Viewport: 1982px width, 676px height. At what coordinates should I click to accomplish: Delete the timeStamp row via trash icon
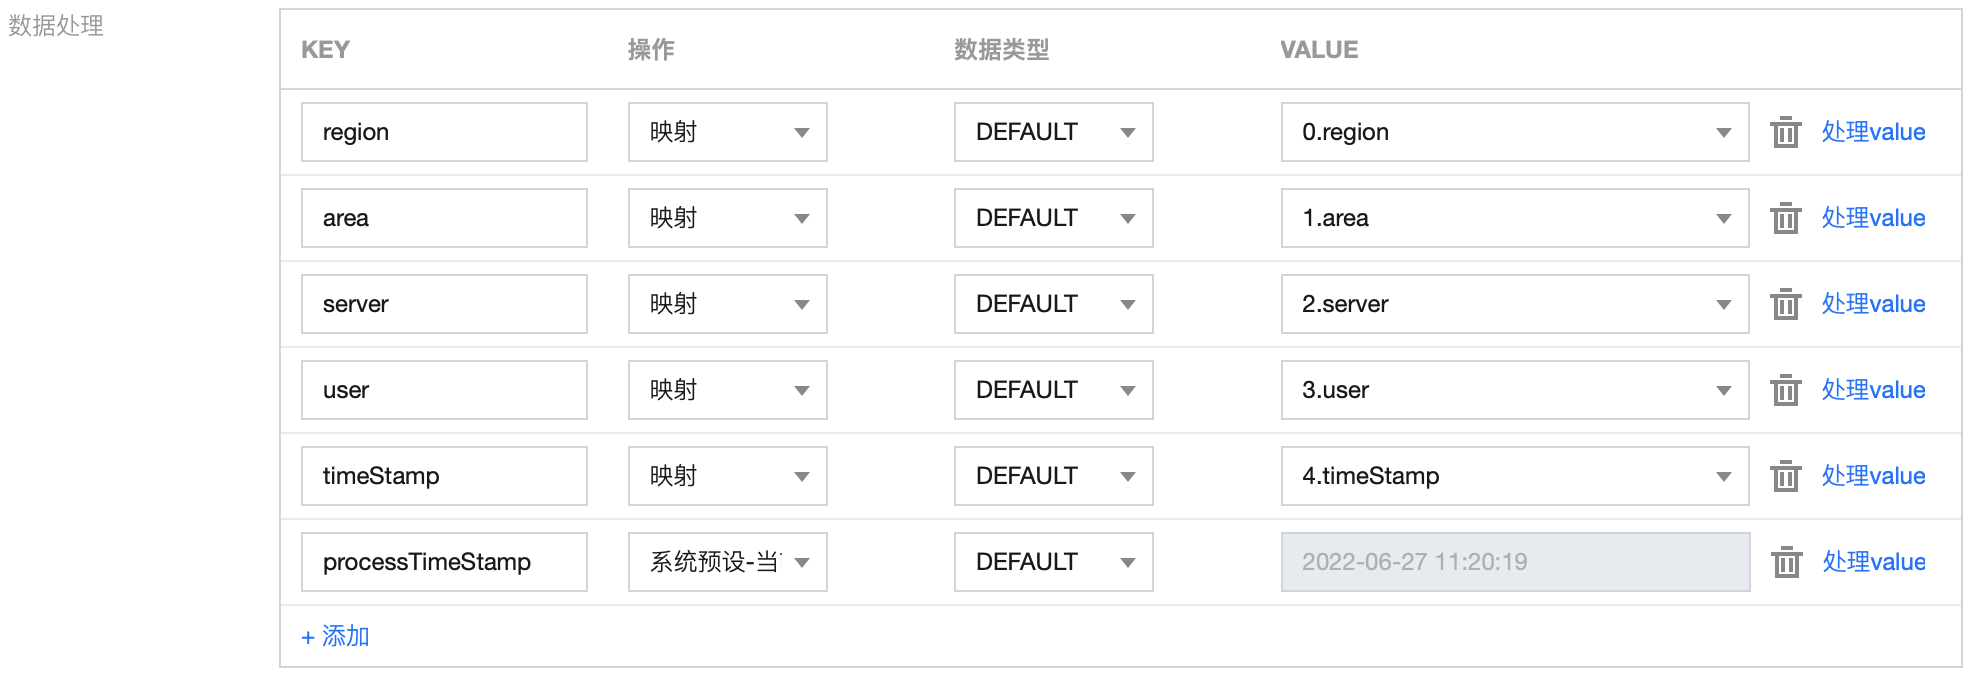point(1785,476)
